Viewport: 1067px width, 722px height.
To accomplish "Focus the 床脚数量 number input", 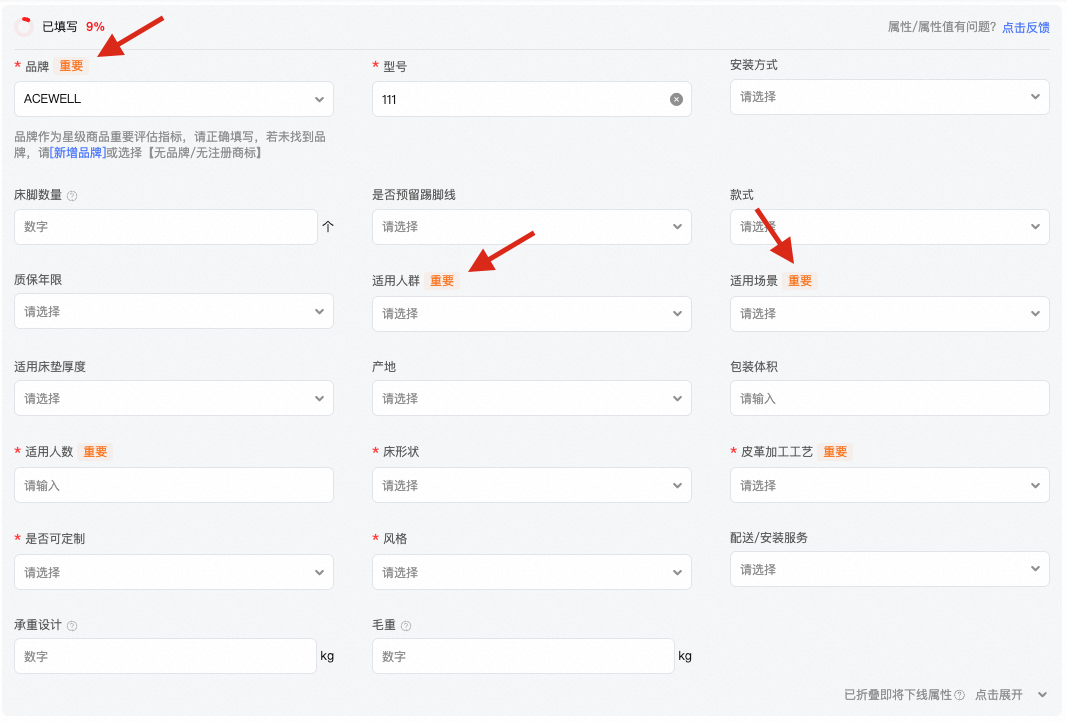I will pos(165,227).
